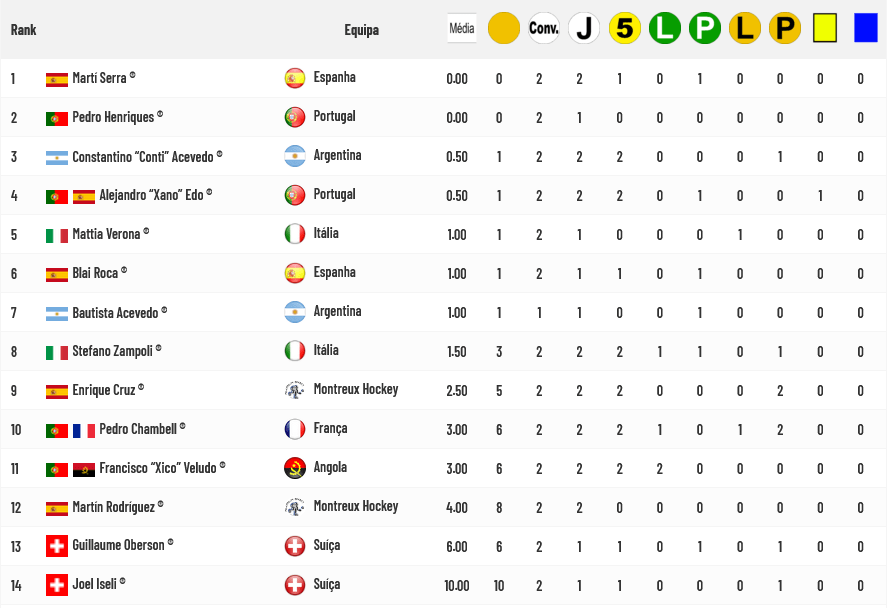Viewport: 887px width, 608px height.
Task: Open the Montreux Hockey team link for Enrique Cruz
Action: pyautogui.click(x=355, y=389)
